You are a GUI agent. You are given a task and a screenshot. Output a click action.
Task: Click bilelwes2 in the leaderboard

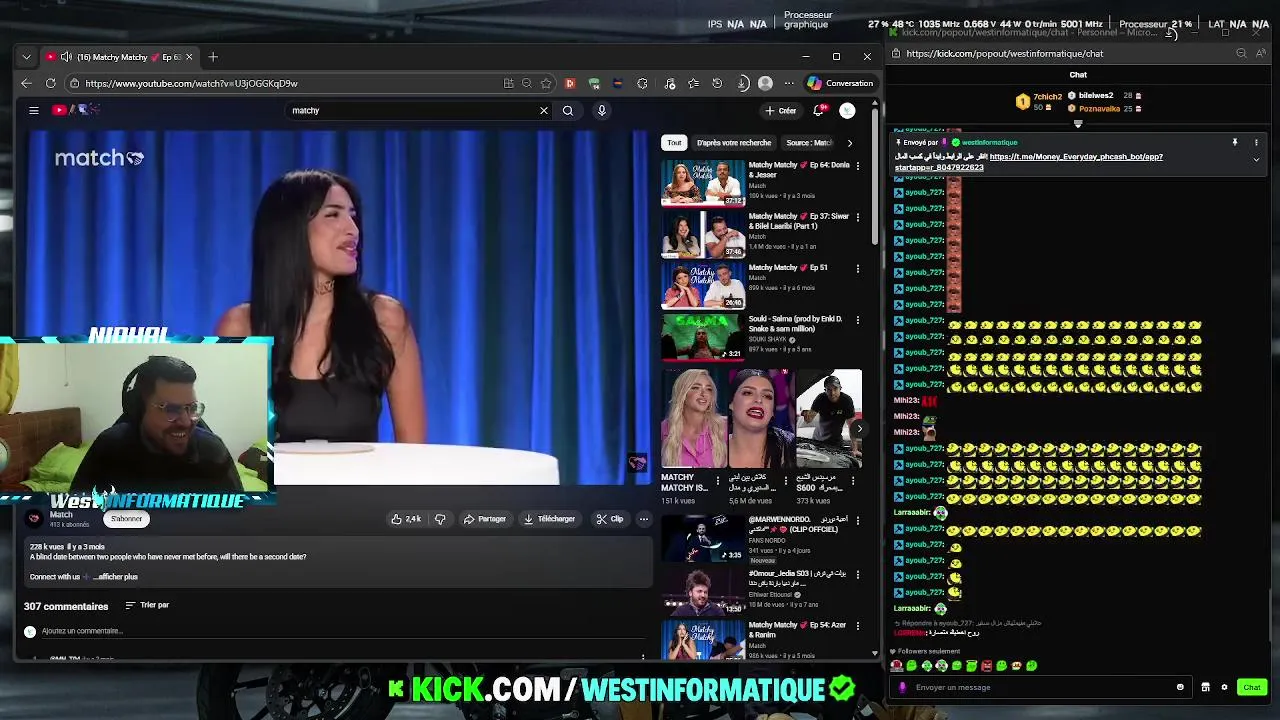[x=1095, y=96]
